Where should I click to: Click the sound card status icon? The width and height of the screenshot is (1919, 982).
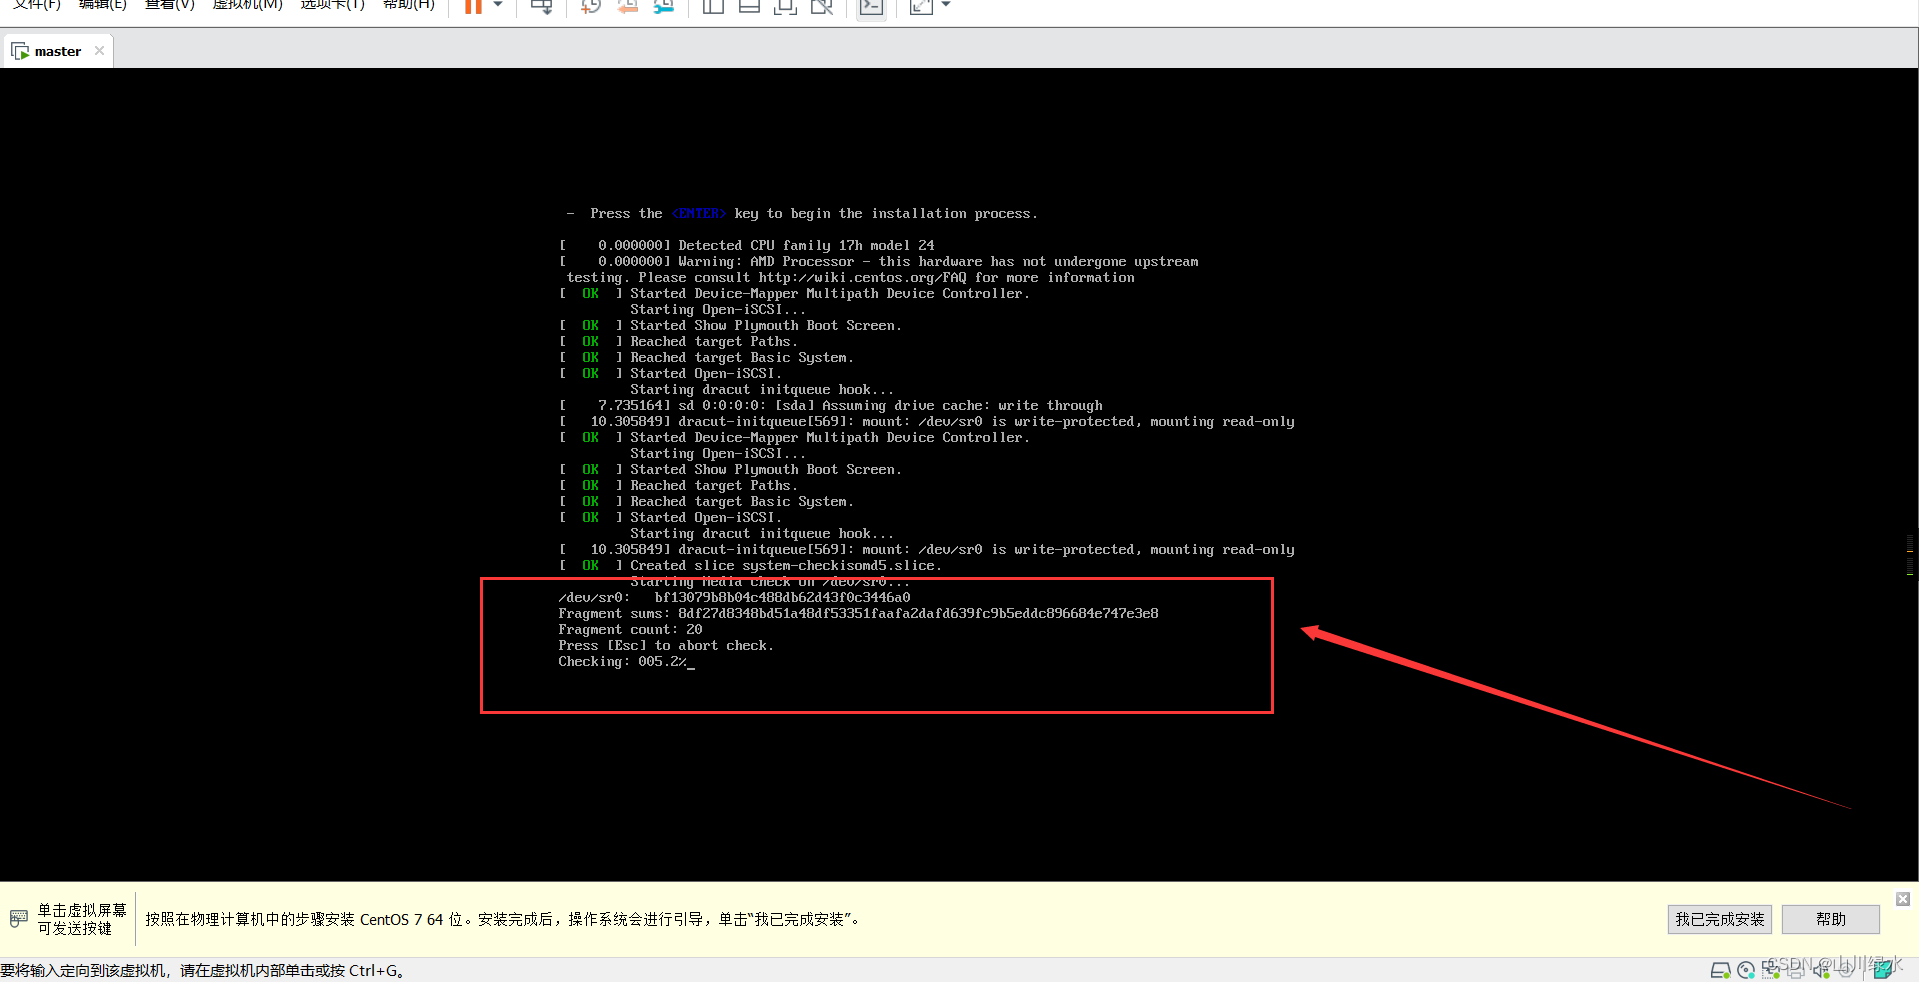(x=1821, y=970)
